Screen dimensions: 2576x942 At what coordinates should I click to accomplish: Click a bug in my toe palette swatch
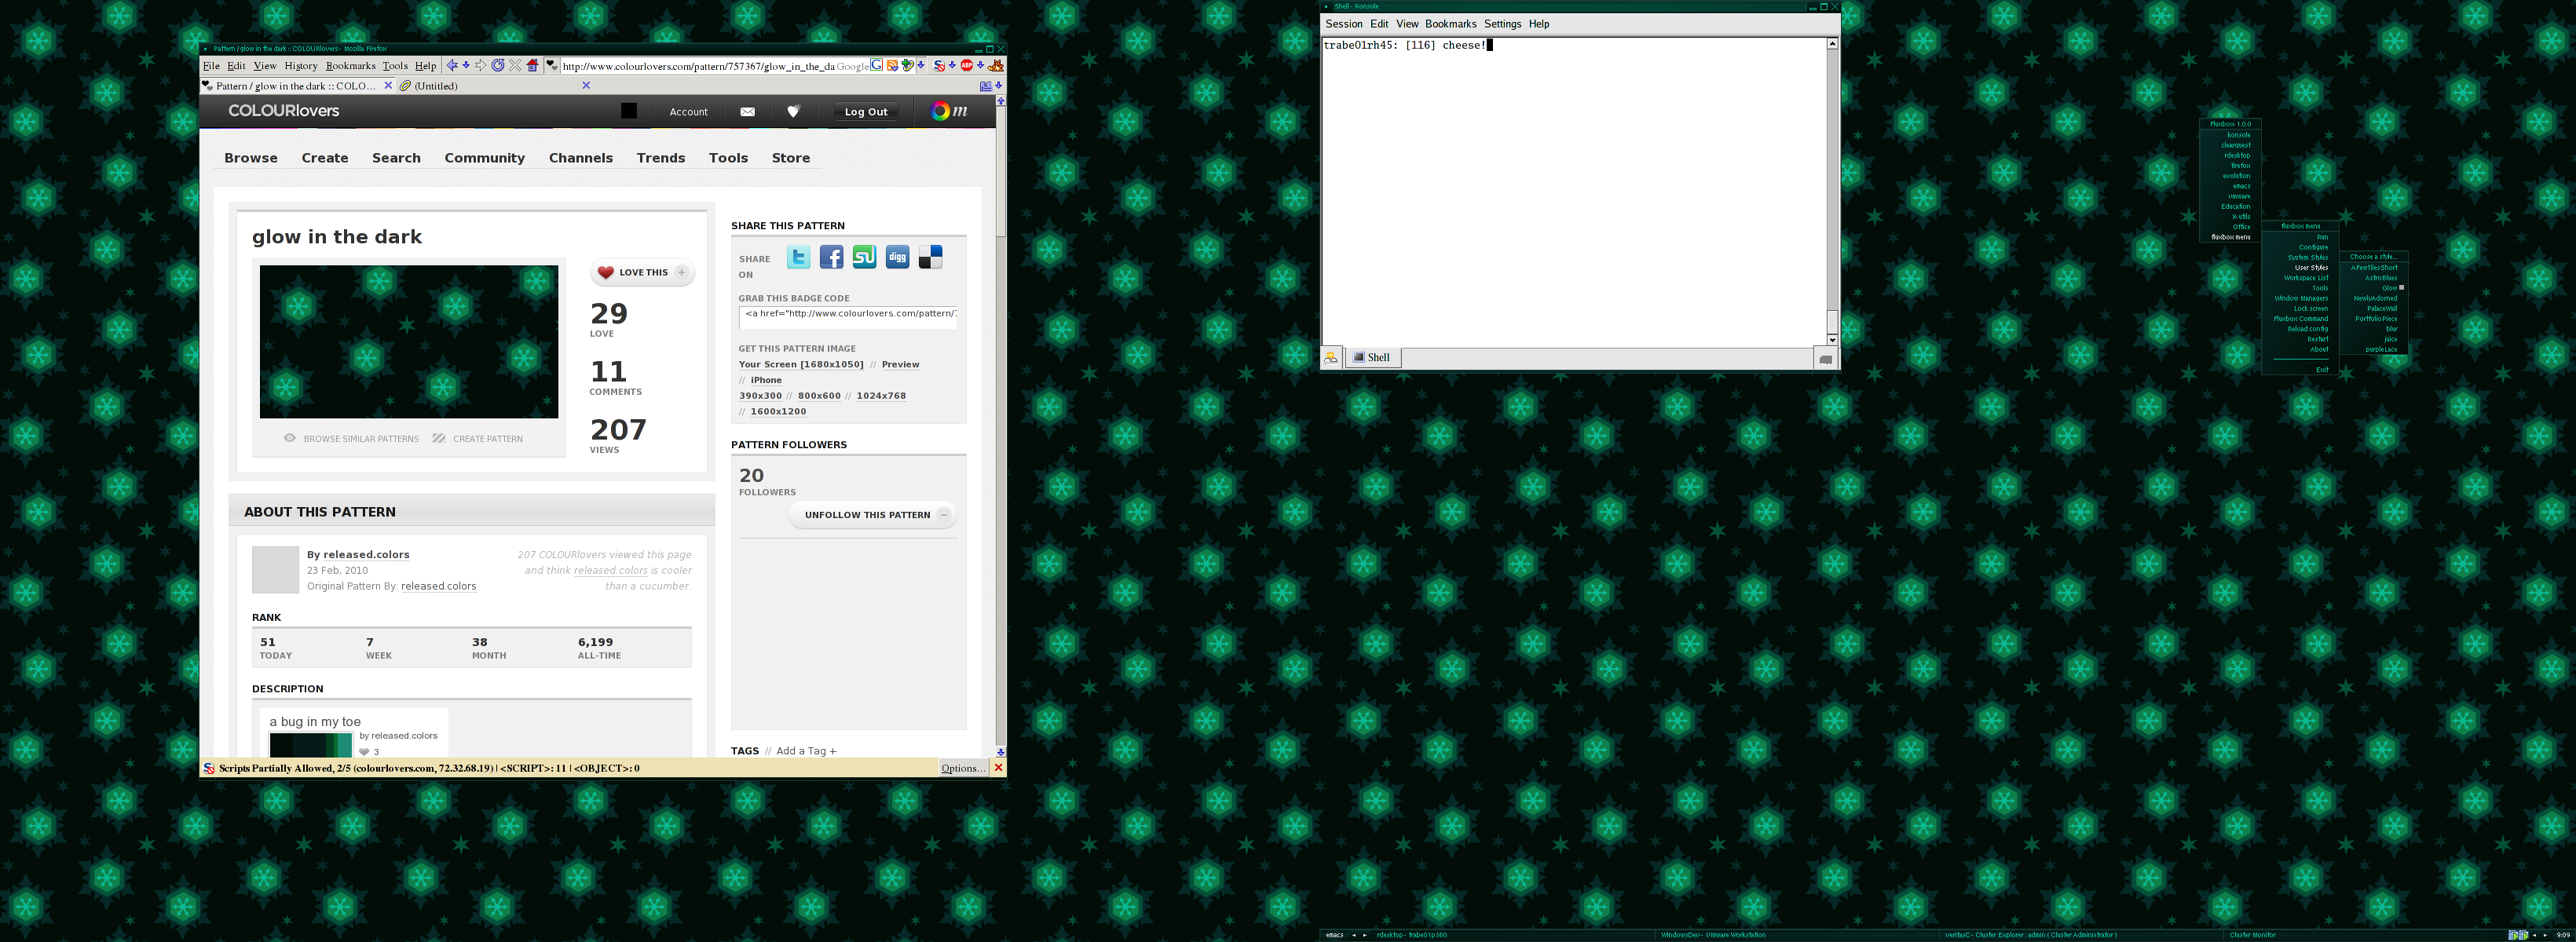310,745
